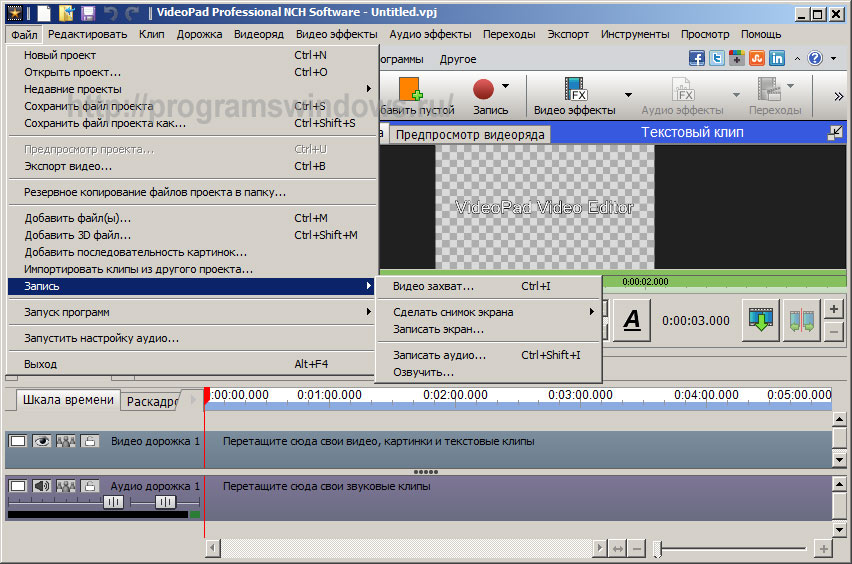Select Озвучить… in record submenu
The width and height of the screenshot is (852, 564).
488,372
